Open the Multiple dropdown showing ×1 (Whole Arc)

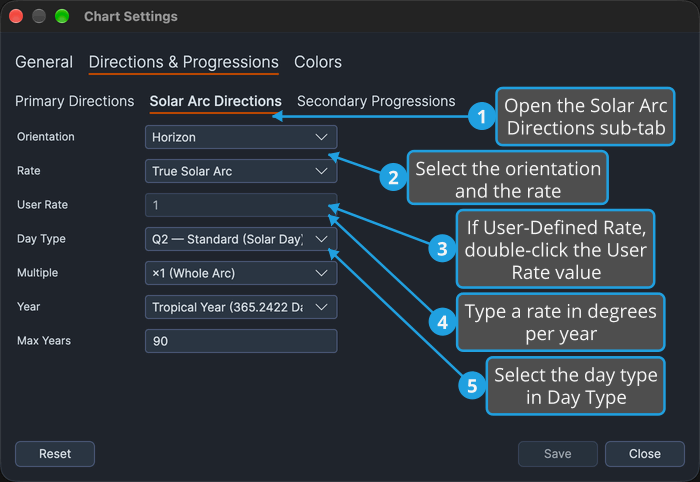pyautogui.click(x=241, y=273)
